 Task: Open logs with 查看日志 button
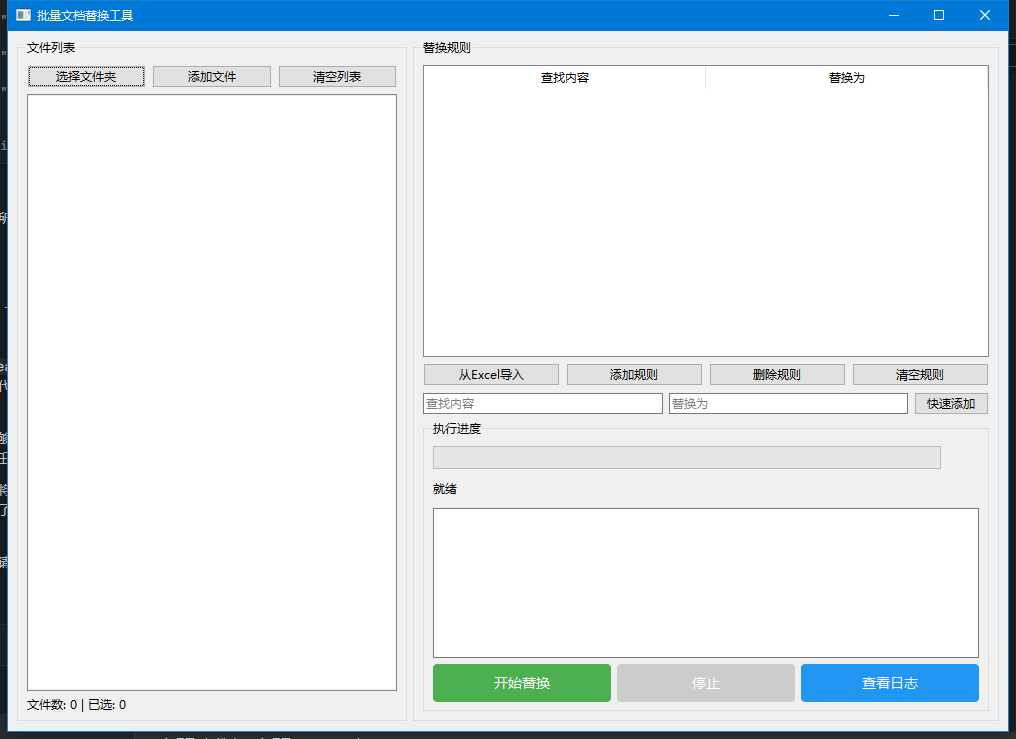tap(890, 683)
